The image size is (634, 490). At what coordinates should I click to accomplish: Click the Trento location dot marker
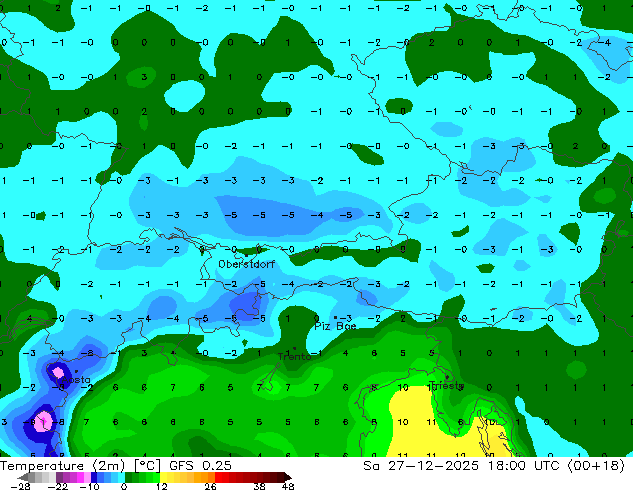pos(295,348)
